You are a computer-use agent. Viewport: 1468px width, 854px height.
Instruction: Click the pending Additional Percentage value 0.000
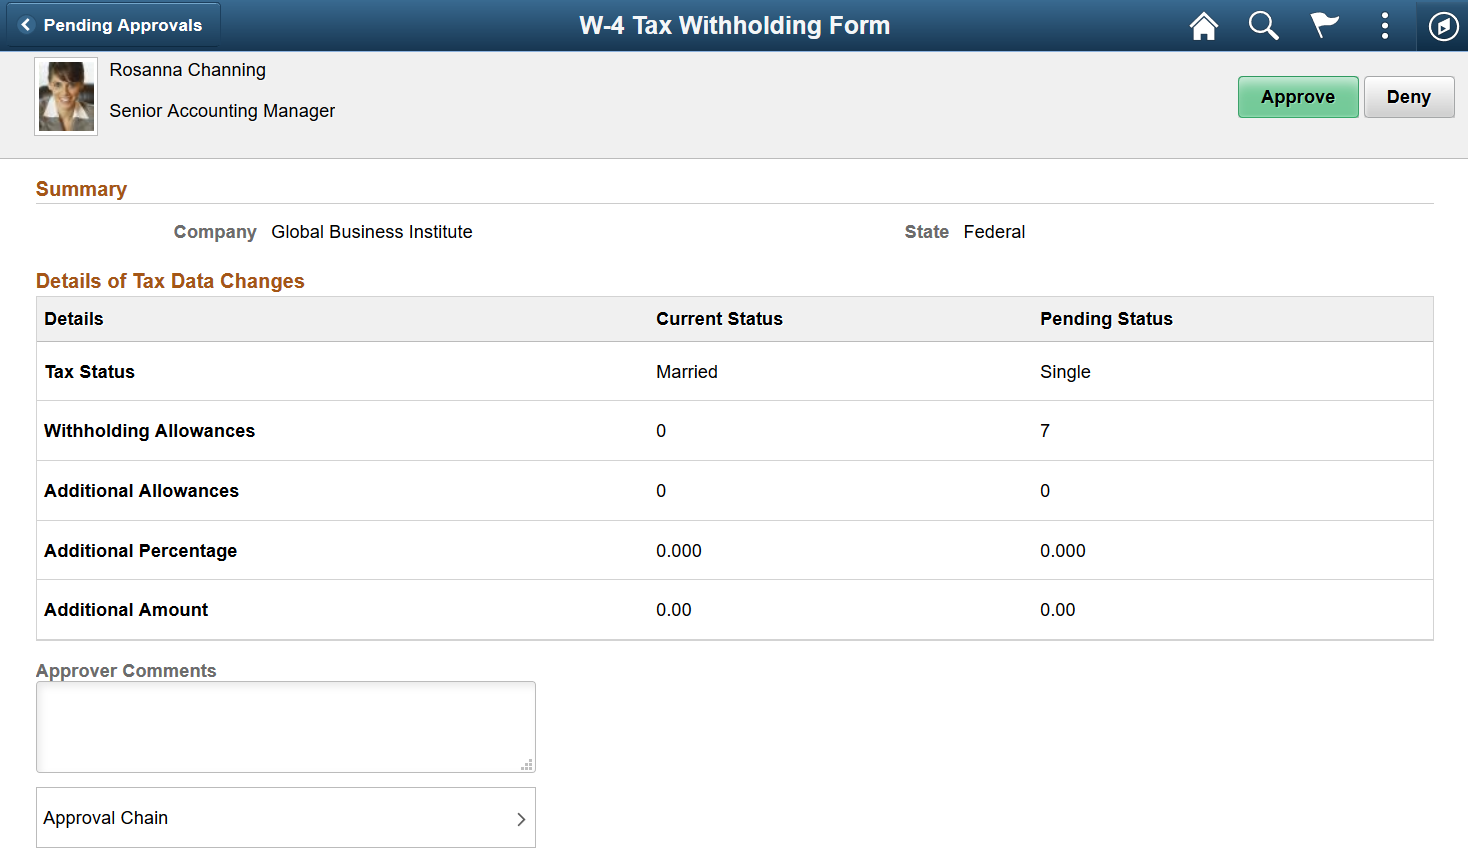[x=1063, y=551]
